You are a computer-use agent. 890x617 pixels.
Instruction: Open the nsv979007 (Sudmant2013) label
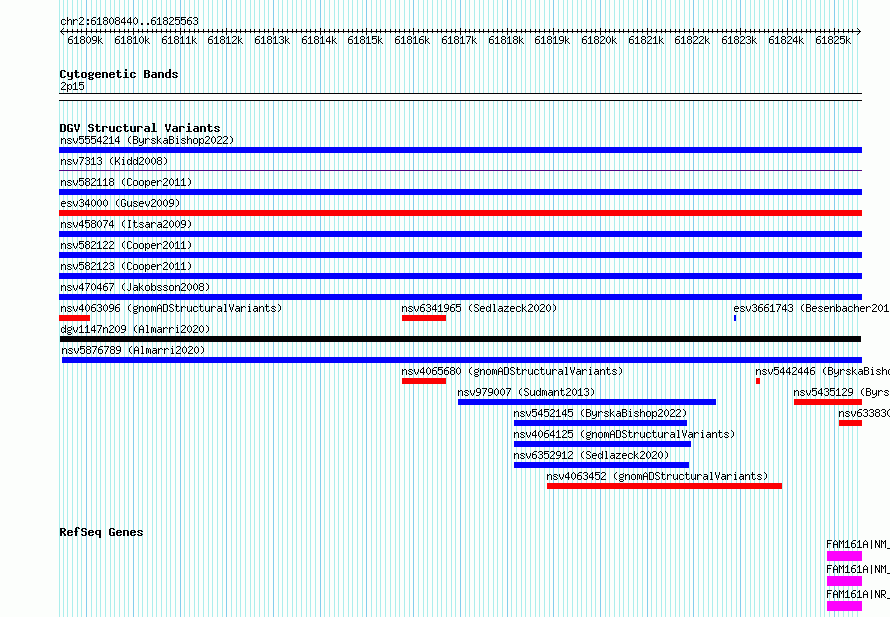[x=526, y=392]
